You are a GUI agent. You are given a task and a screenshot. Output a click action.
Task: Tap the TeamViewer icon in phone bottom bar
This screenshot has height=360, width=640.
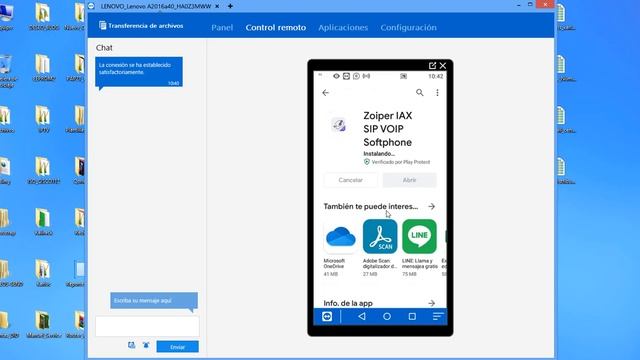click(327, 316)
